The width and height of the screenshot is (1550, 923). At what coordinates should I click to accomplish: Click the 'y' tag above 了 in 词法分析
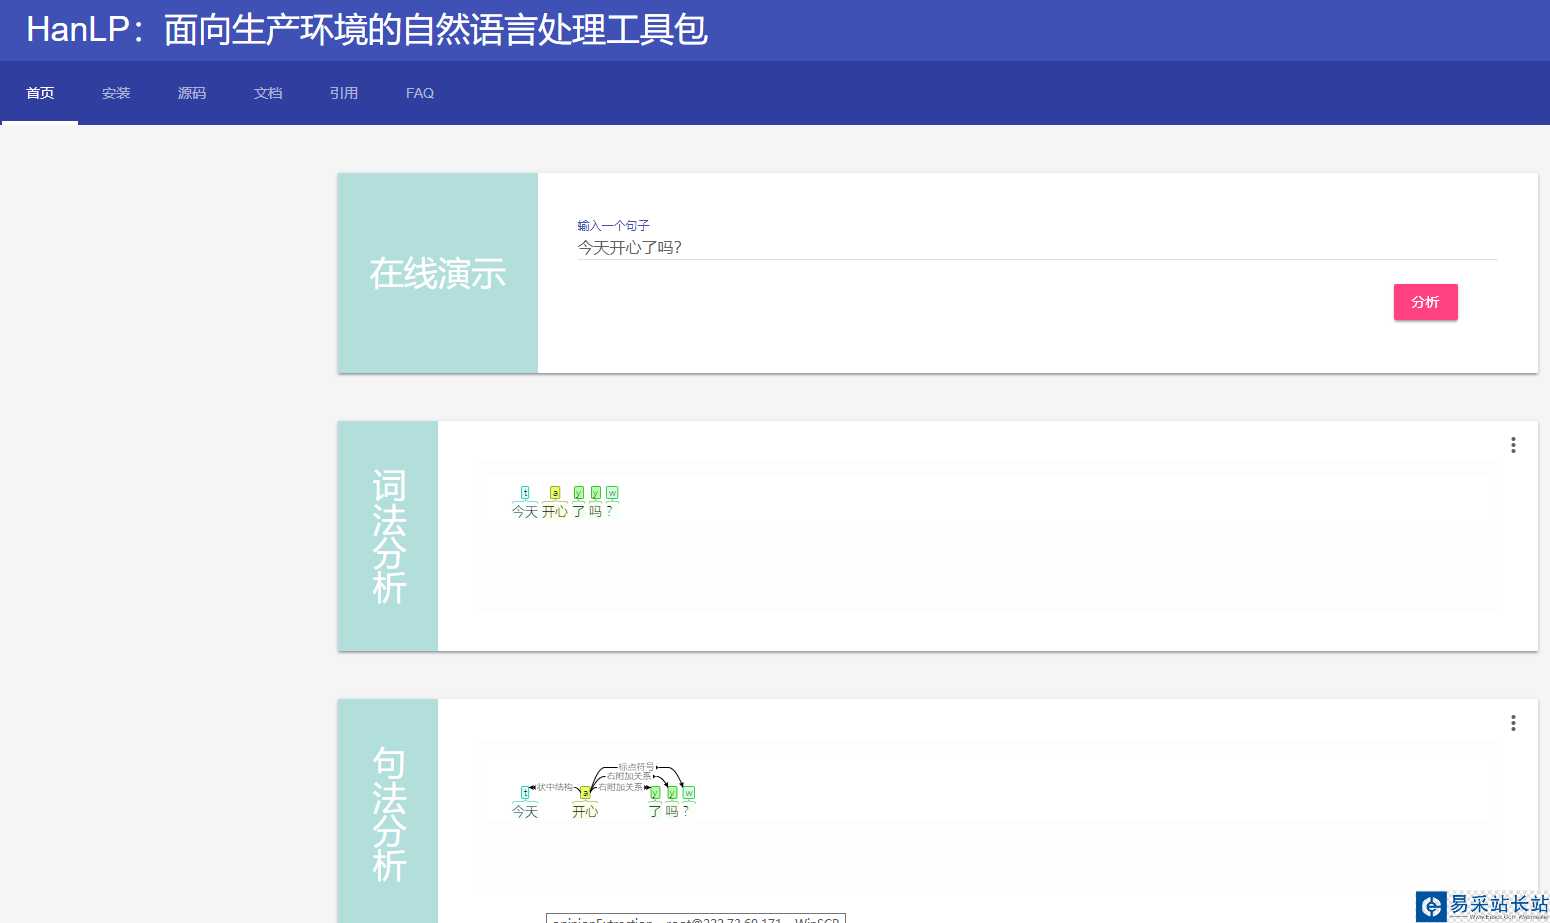tap(578, 492)
